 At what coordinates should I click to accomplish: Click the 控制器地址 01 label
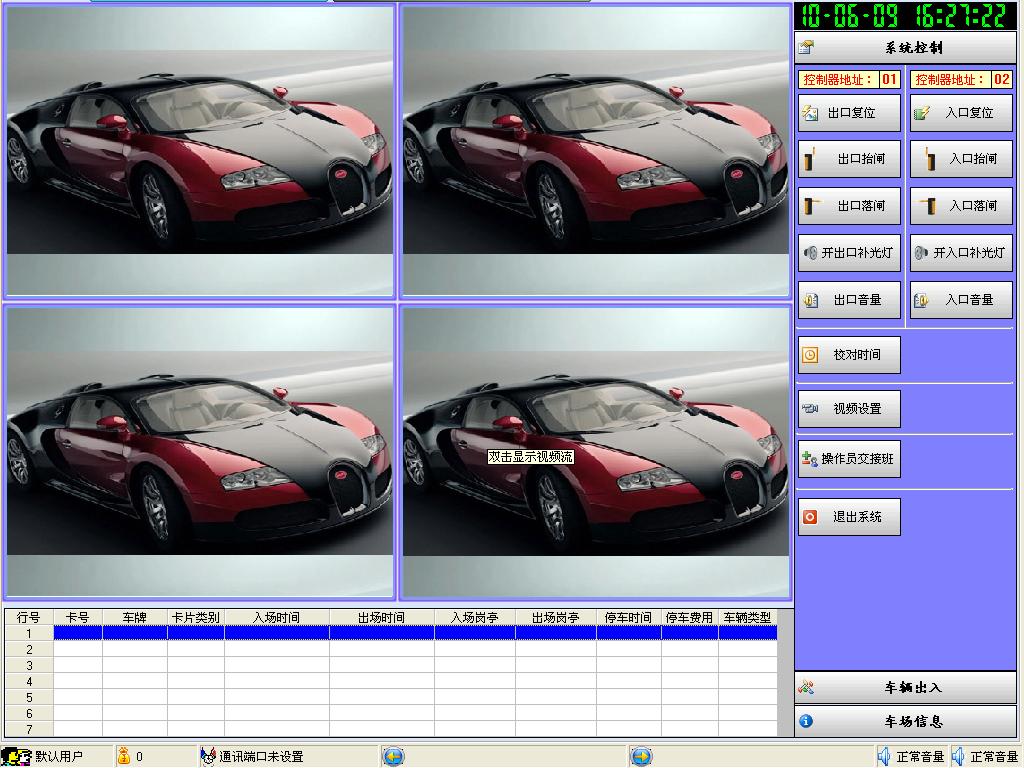click(849, 80)
